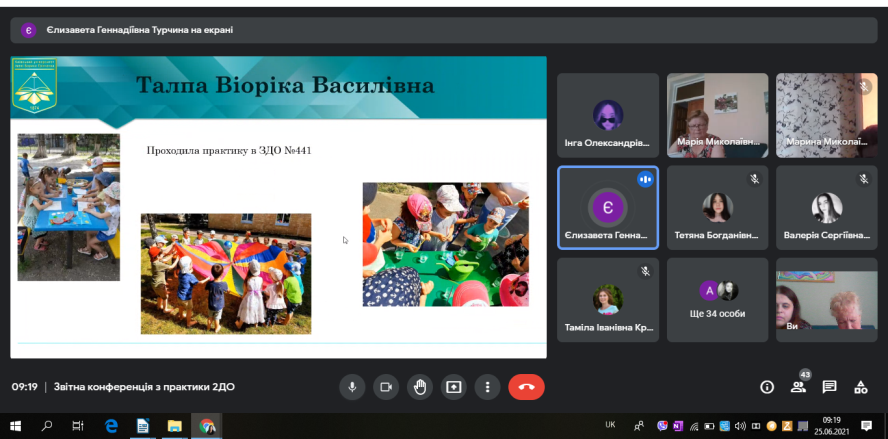Turn off the camera
Viewport: 888px width, 439px height.
385,387
